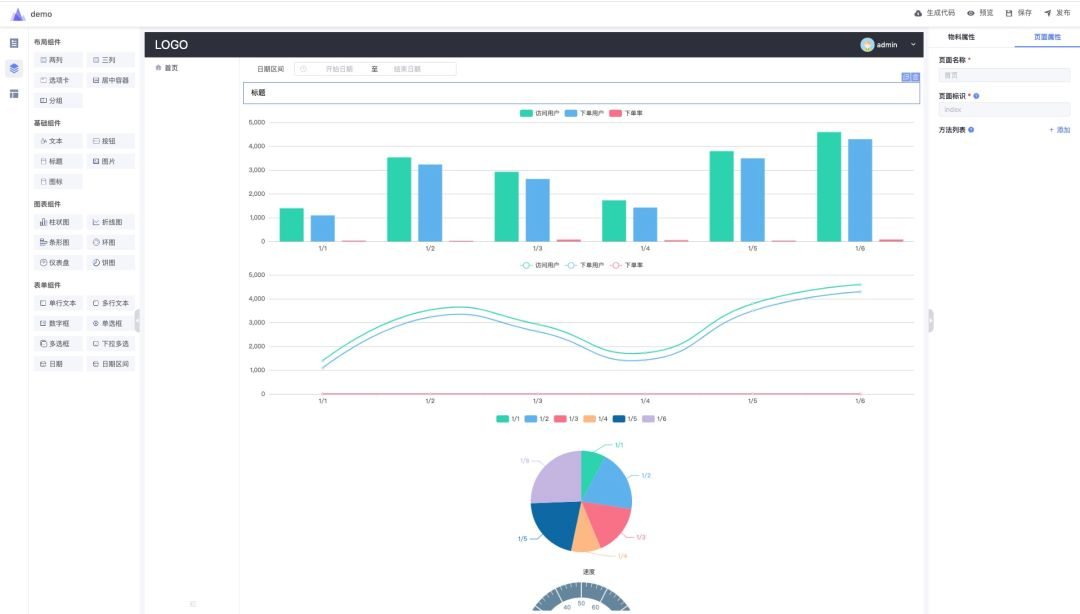This screenshot has height=614, width=1080.
Task: Pick the 分组 group component
Action: click(58, 101)
